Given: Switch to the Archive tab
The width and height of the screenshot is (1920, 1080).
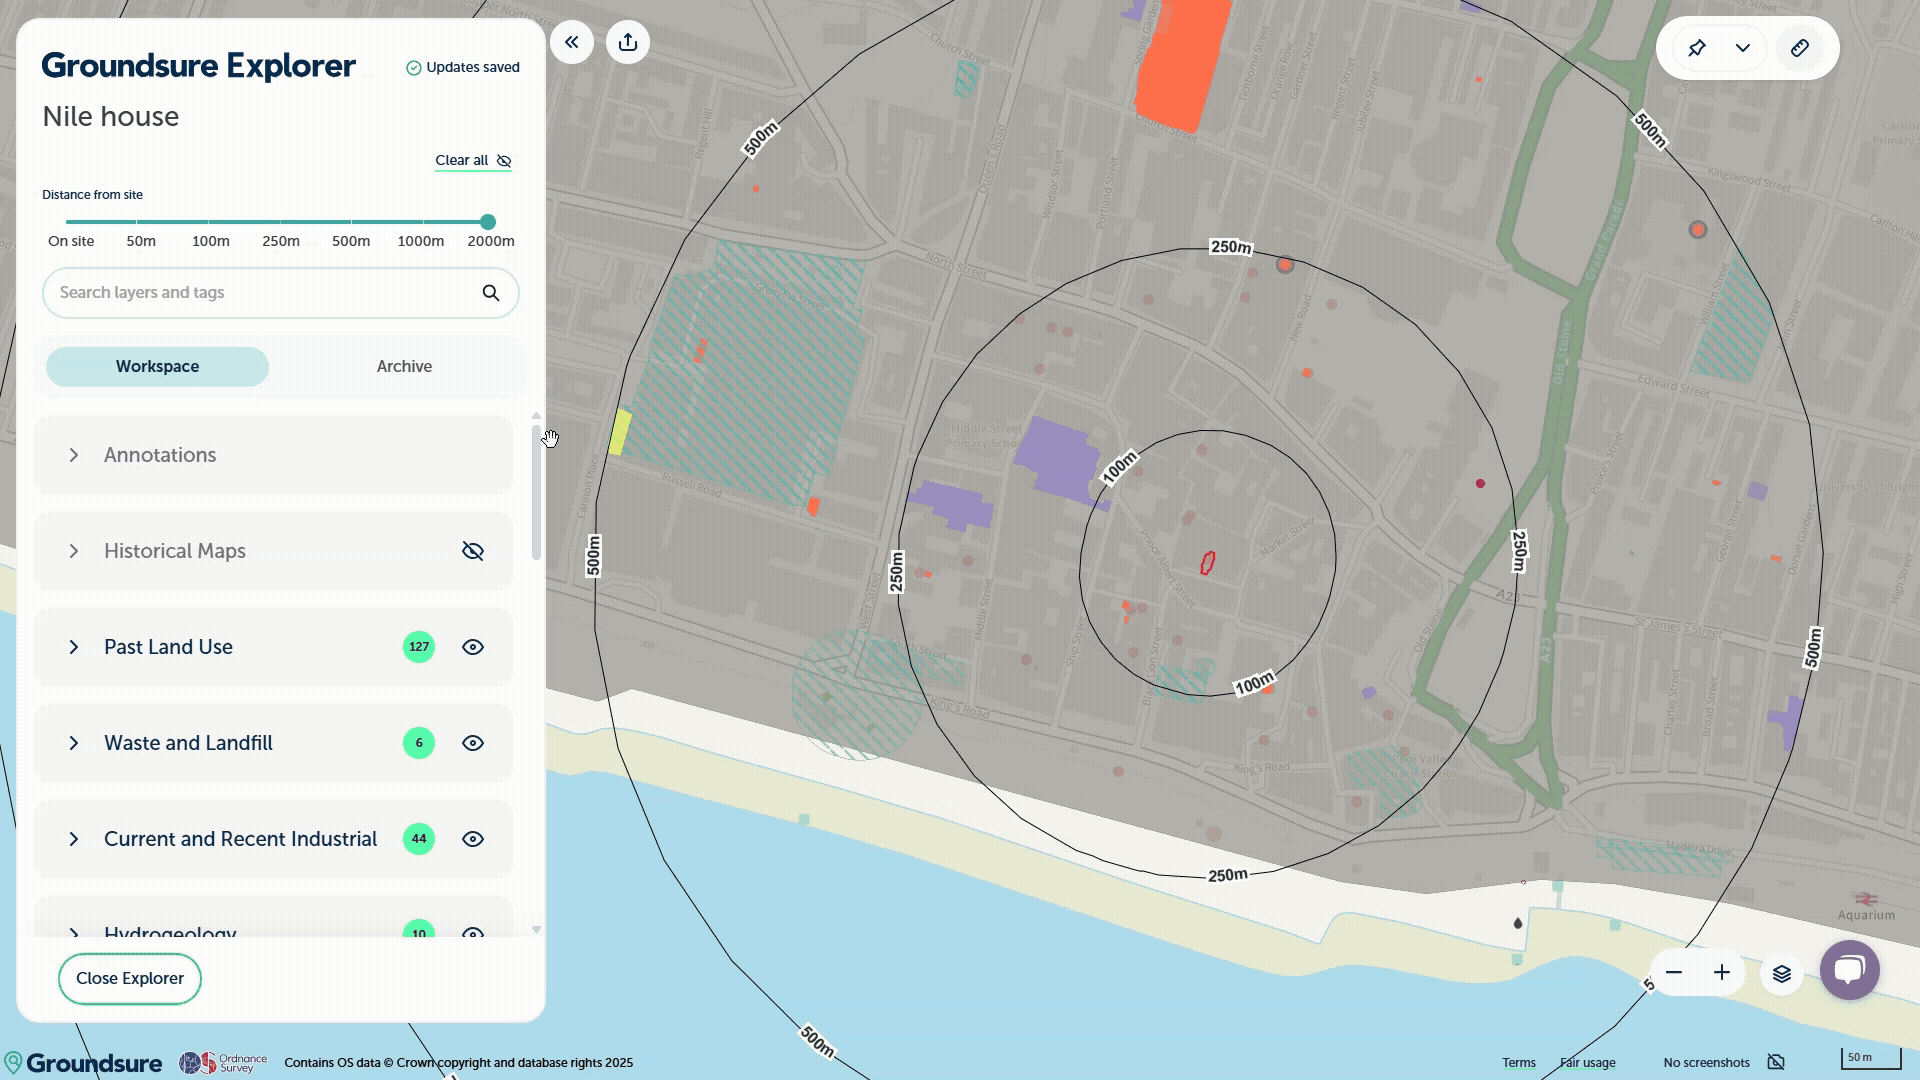Looking at the screenshot, I should point(403,366).
